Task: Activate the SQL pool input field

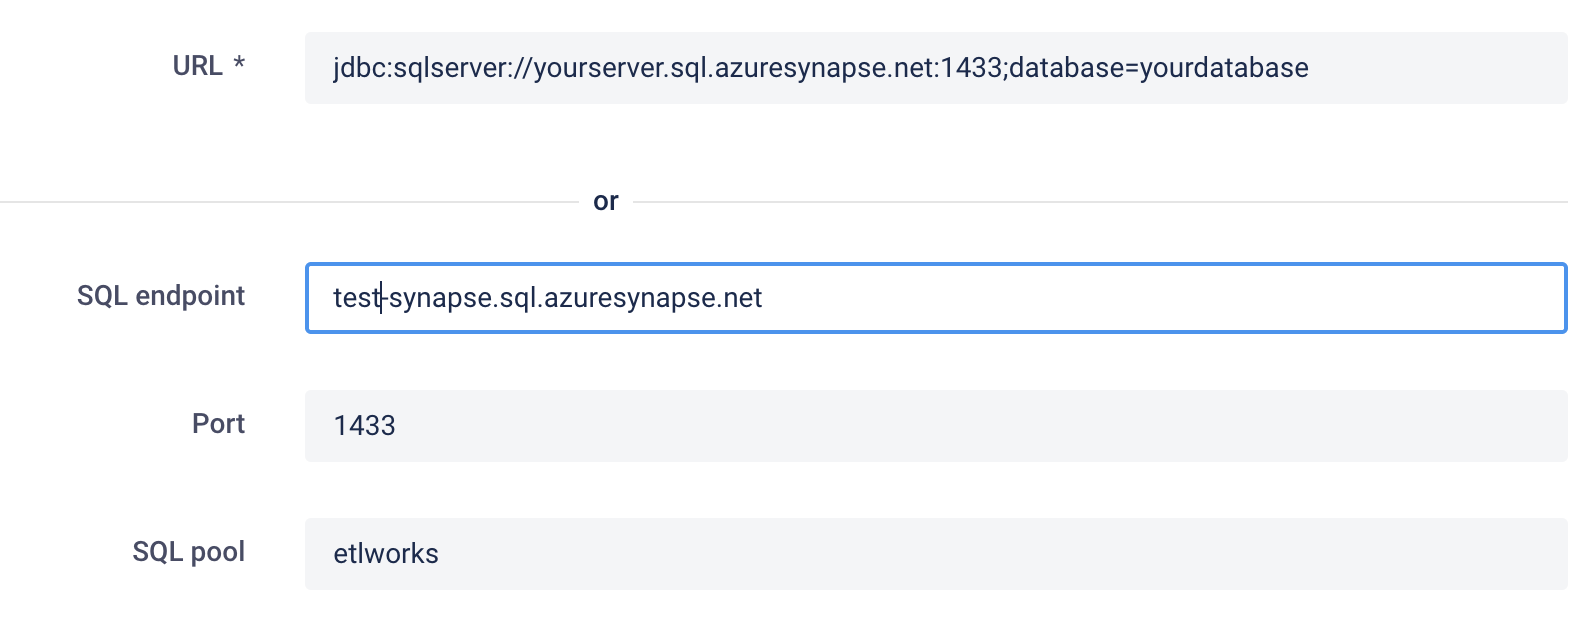Action: click(x=936, y=554)
